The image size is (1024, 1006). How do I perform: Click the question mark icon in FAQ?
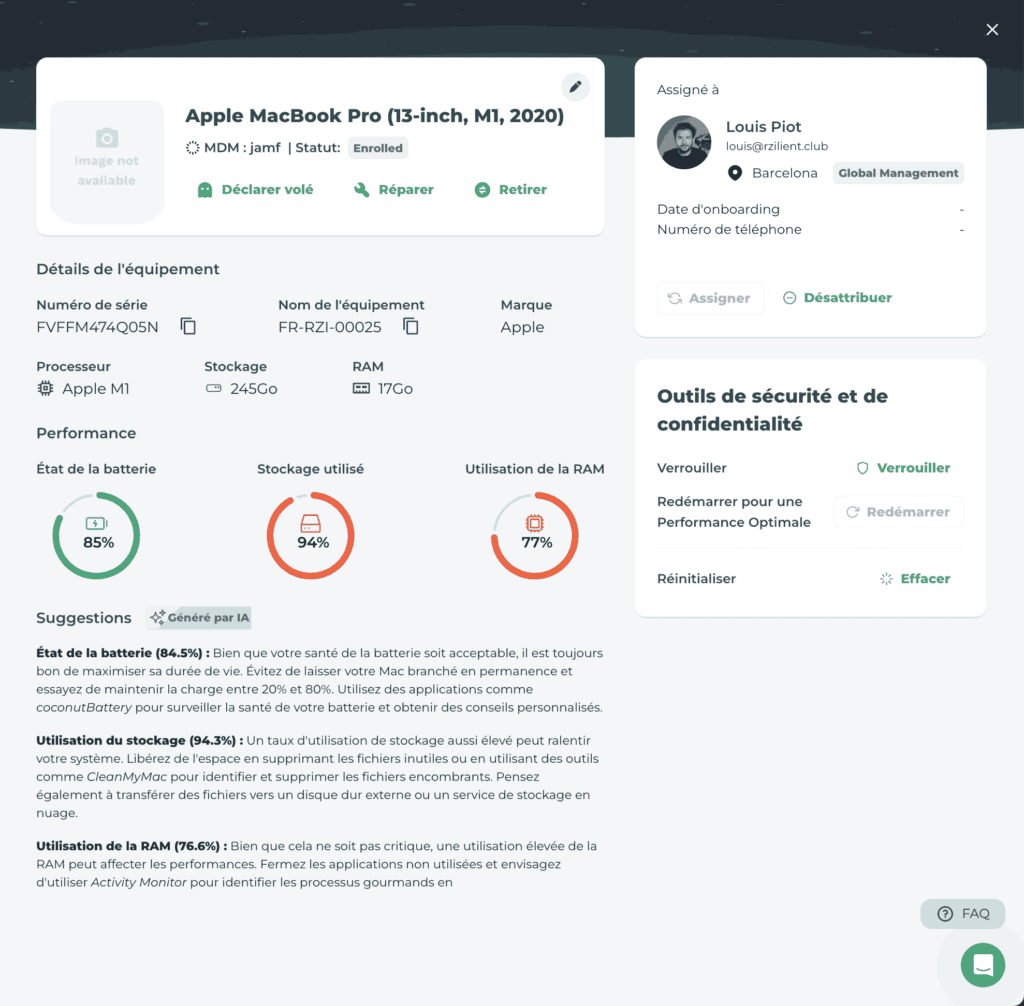(x=945, y=914)
